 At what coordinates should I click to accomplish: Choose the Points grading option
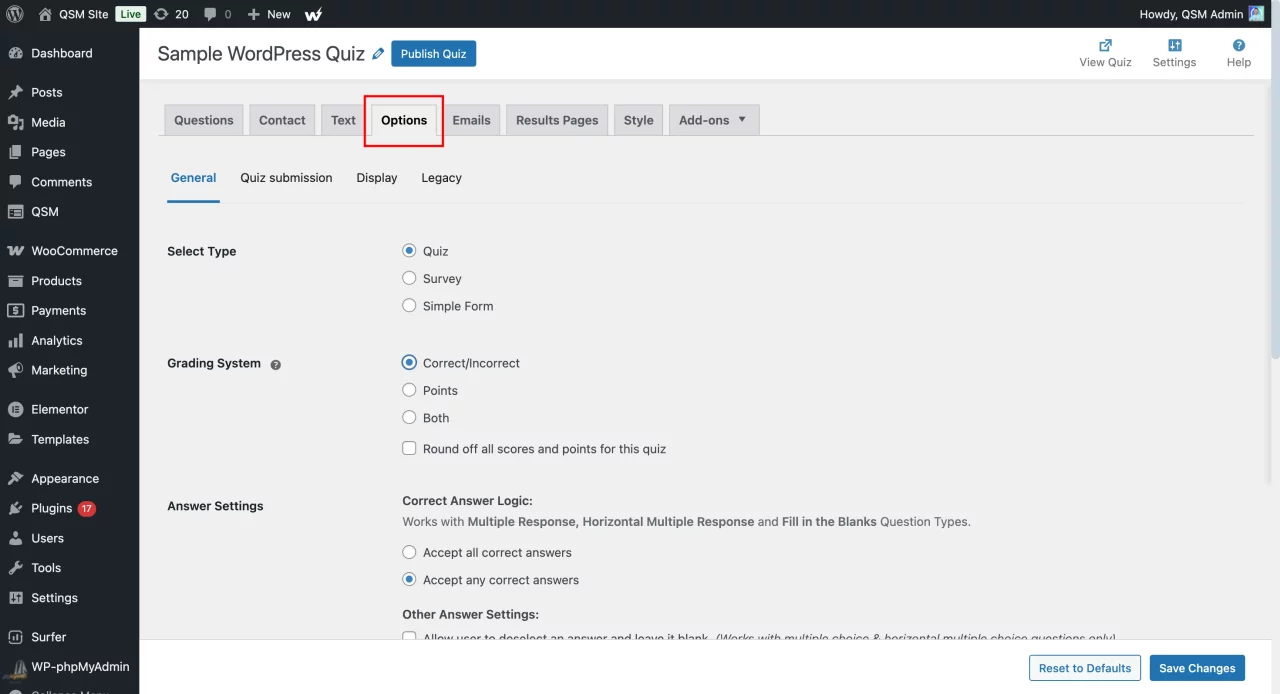pyautogui.click(x=409, y=391)
